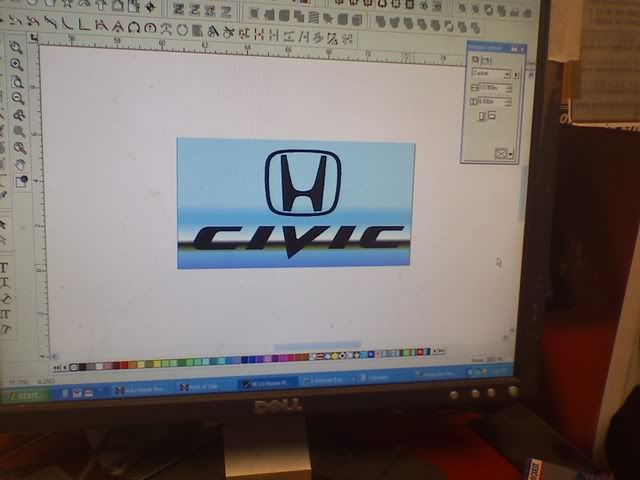
Task: Click the first Z text-effect icon
Action: (178, 9)
